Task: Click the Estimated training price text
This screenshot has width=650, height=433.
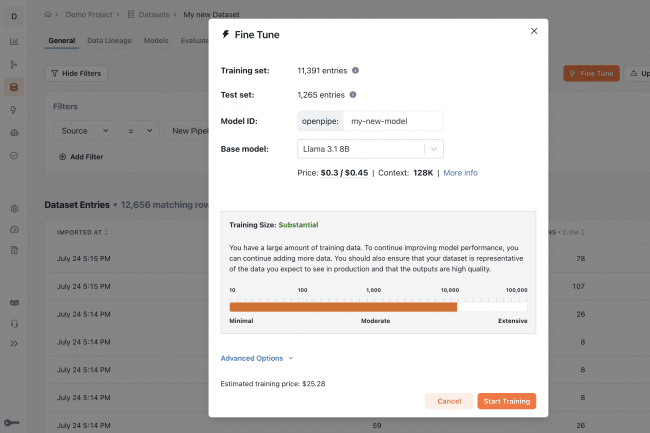Action: [273, 384]
